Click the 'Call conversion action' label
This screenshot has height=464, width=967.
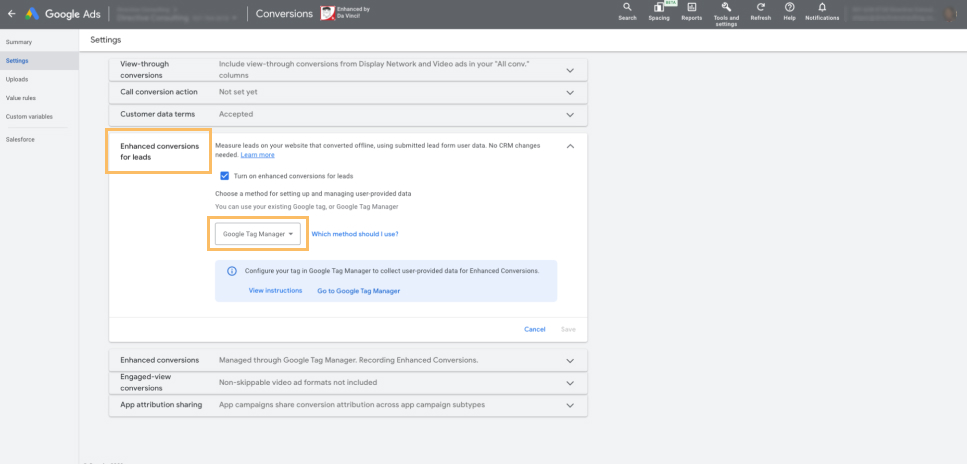159,92
